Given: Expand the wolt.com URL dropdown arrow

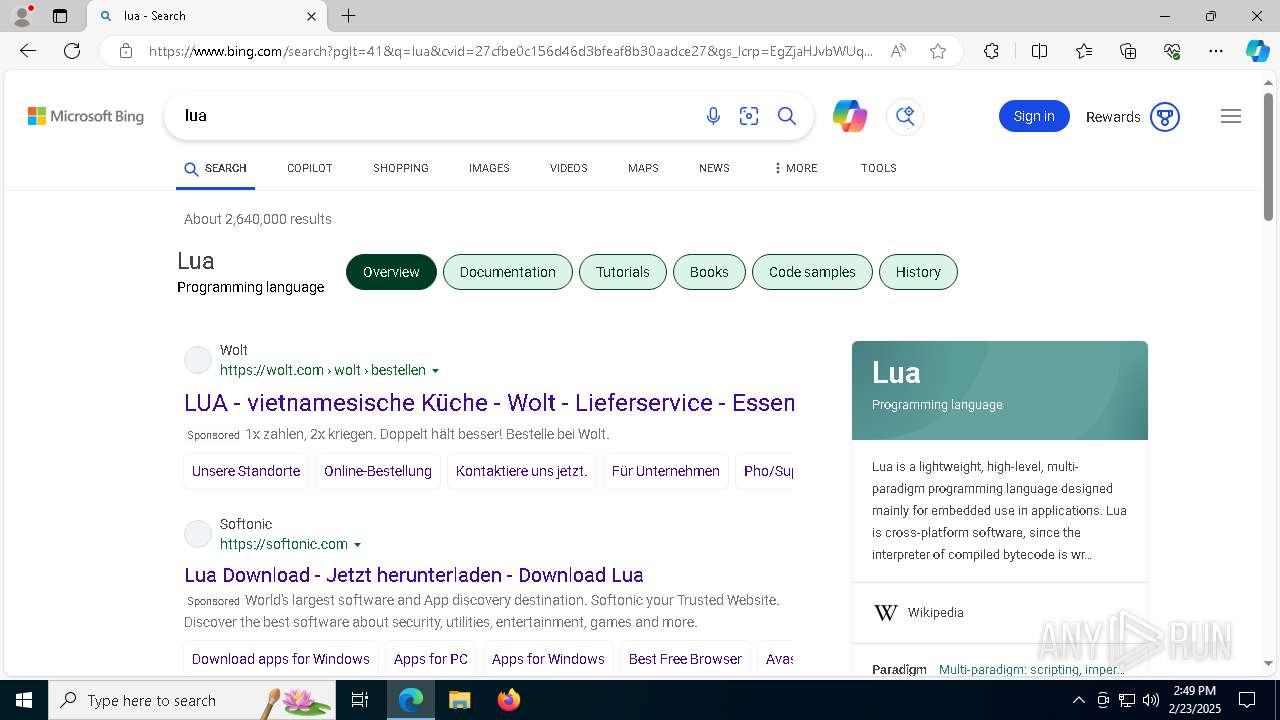Looking at the screenshot, I should (x=435, y=371).
